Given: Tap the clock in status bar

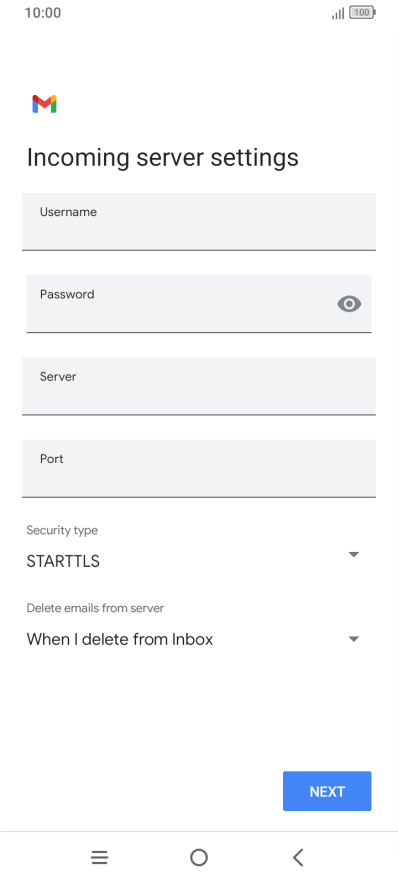Looking at the screenshot, I should [43, 12].
